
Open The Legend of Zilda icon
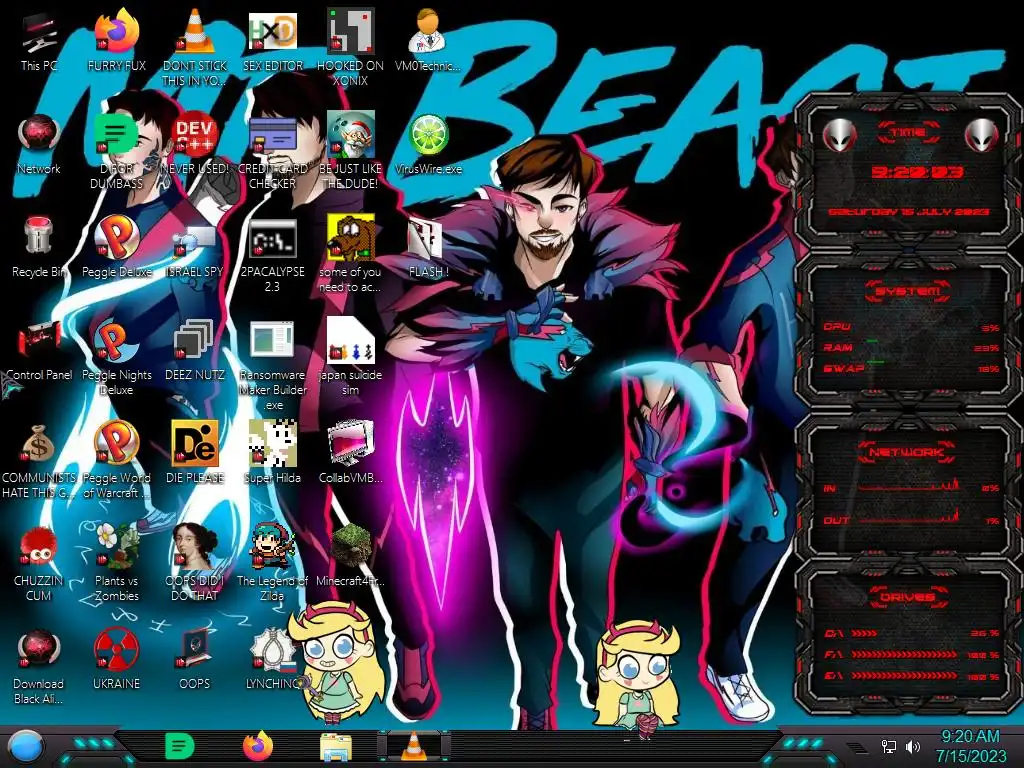coord(273,562)
